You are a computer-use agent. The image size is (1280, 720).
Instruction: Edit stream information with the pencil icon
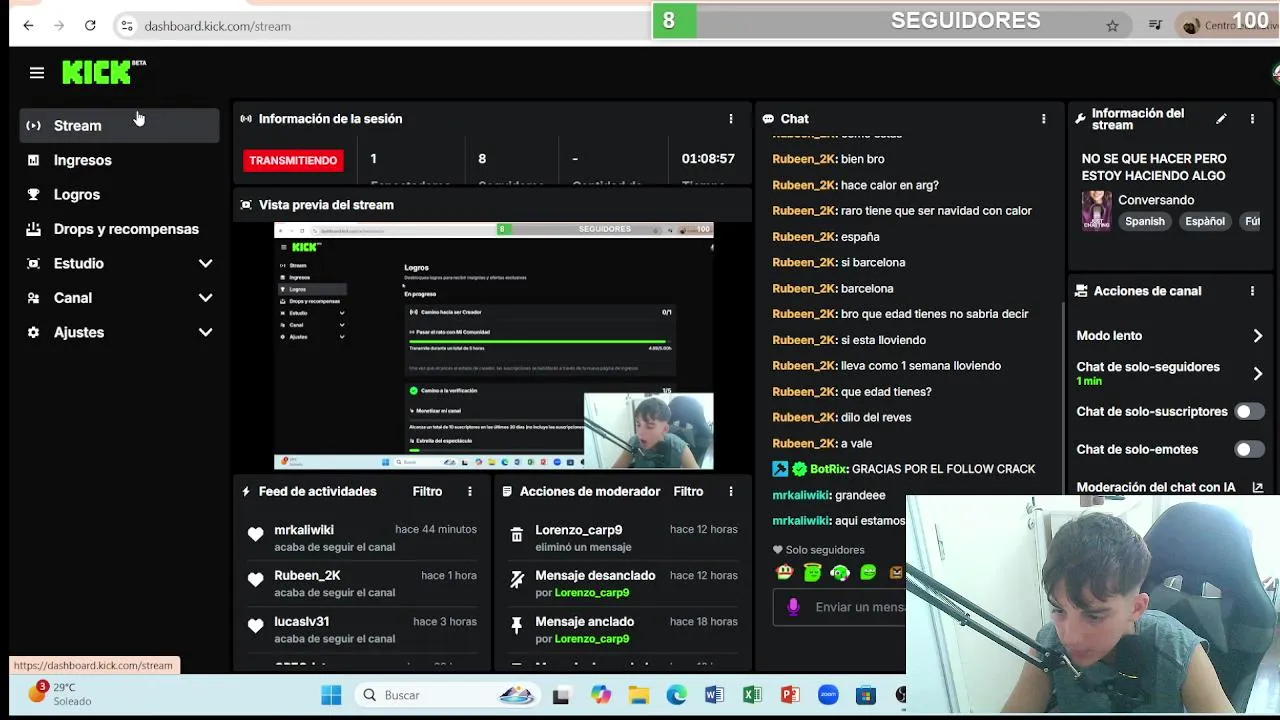1221,119
